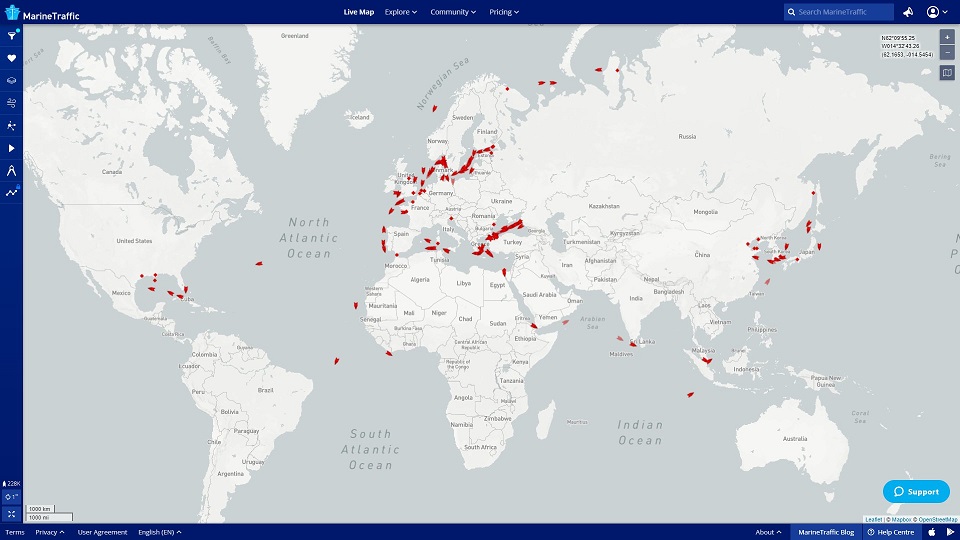Open the weather wind layer icon
The width and height of the screenshot is (960, 540).
tap(11, 103)
